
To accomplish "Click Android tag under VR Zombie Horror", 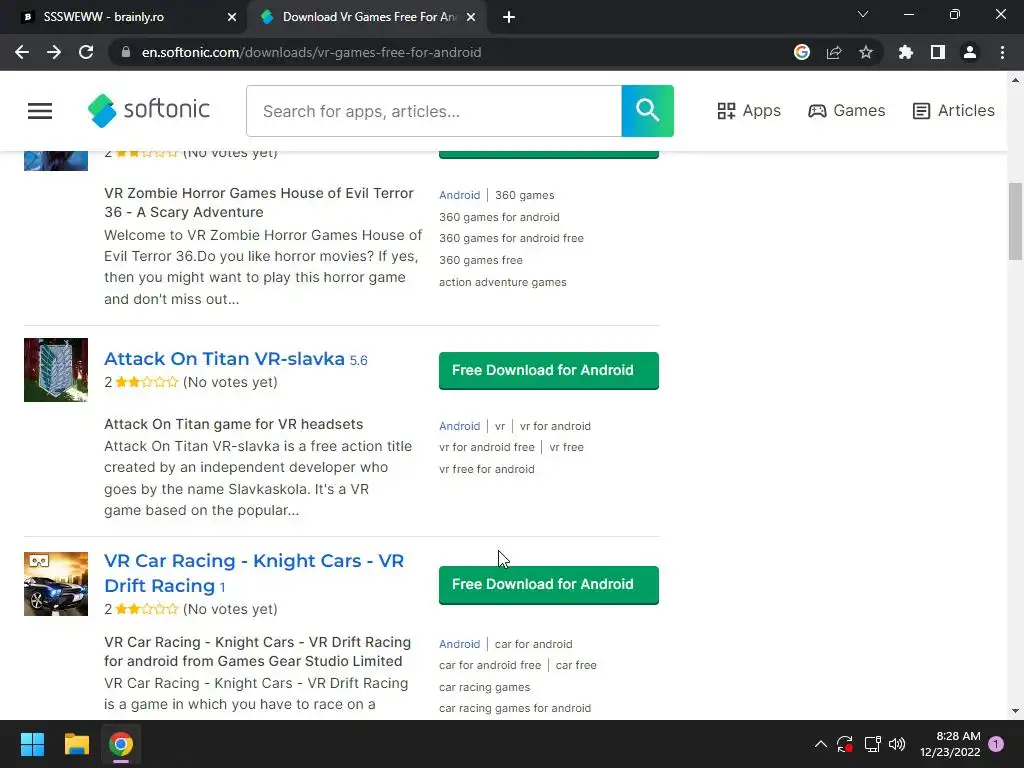I will pos(459,195).
